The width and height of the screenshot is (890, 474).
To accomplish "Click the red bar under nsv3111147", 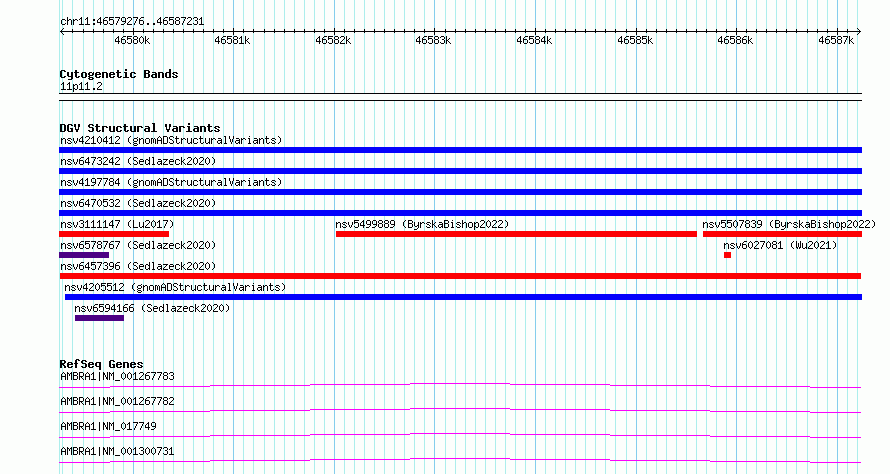I will [x=114, y=234].
